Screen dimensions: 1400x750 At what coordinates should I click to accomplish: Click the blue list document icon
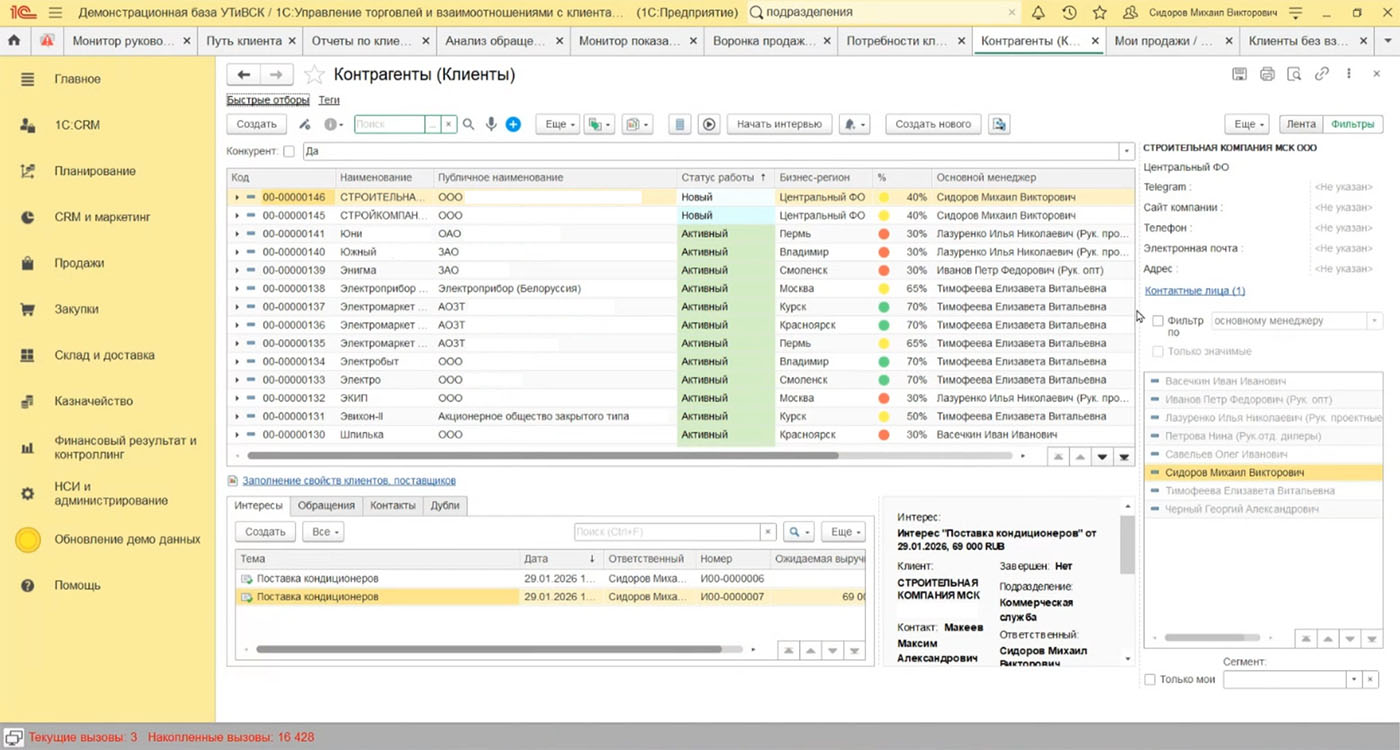[679, 124]
